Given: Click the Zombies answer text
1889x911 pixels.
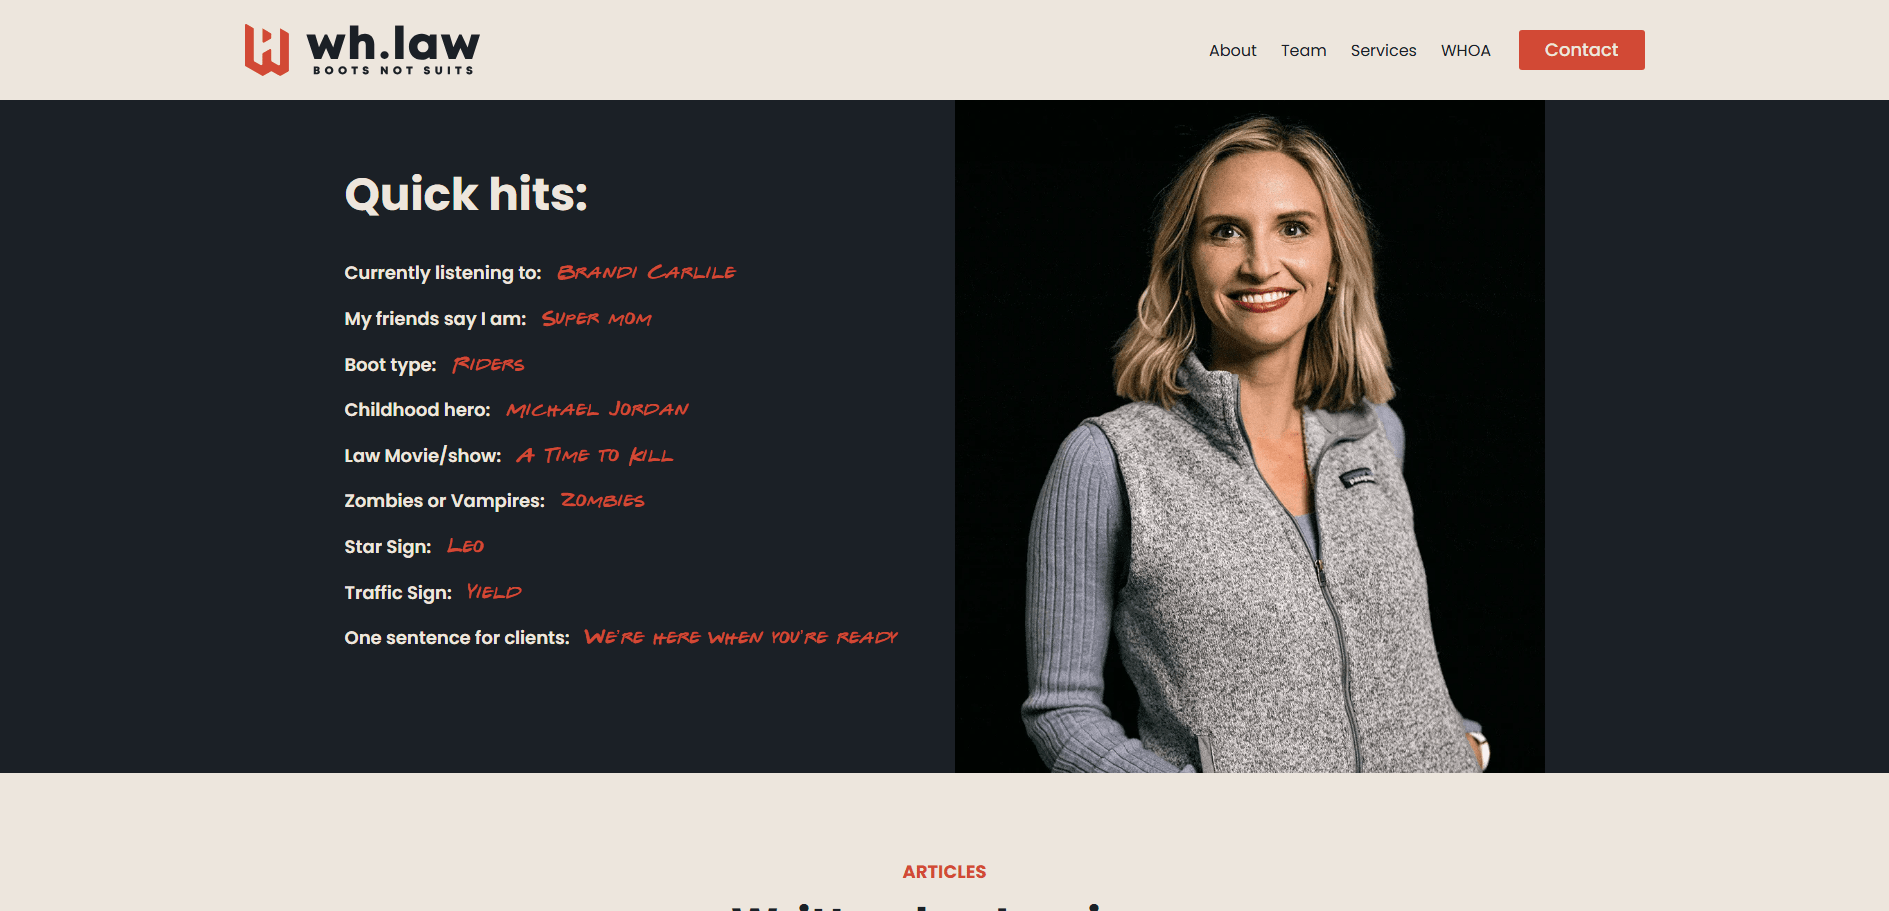Looking at the screenshot, I should pyautogui.click(x=602, y=500).
